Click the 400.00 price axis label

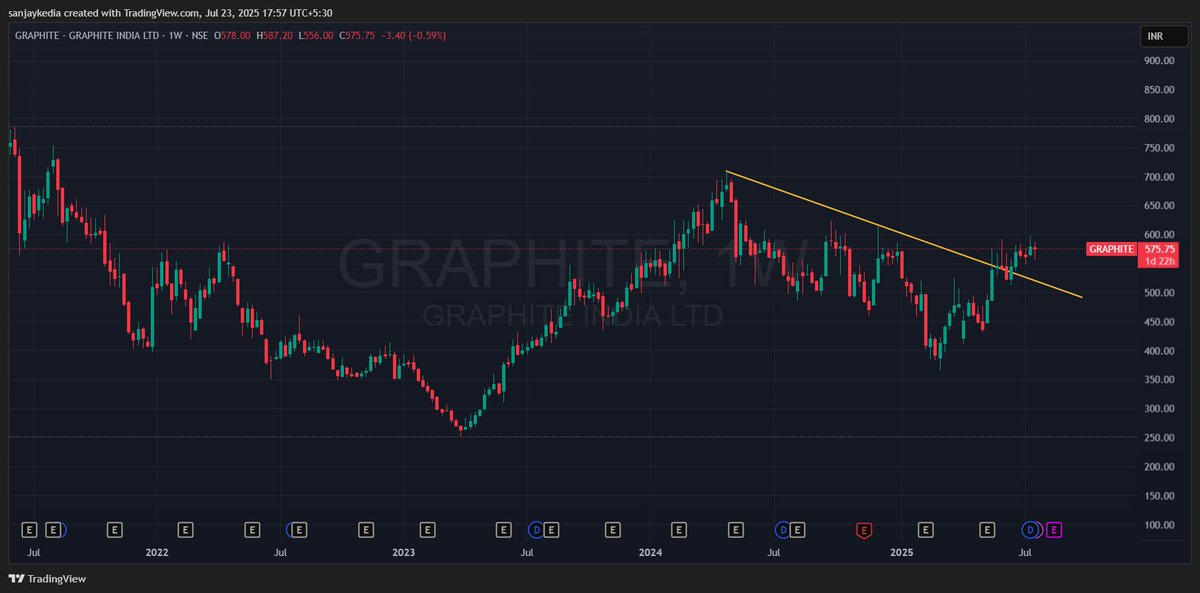point(1159,351)
